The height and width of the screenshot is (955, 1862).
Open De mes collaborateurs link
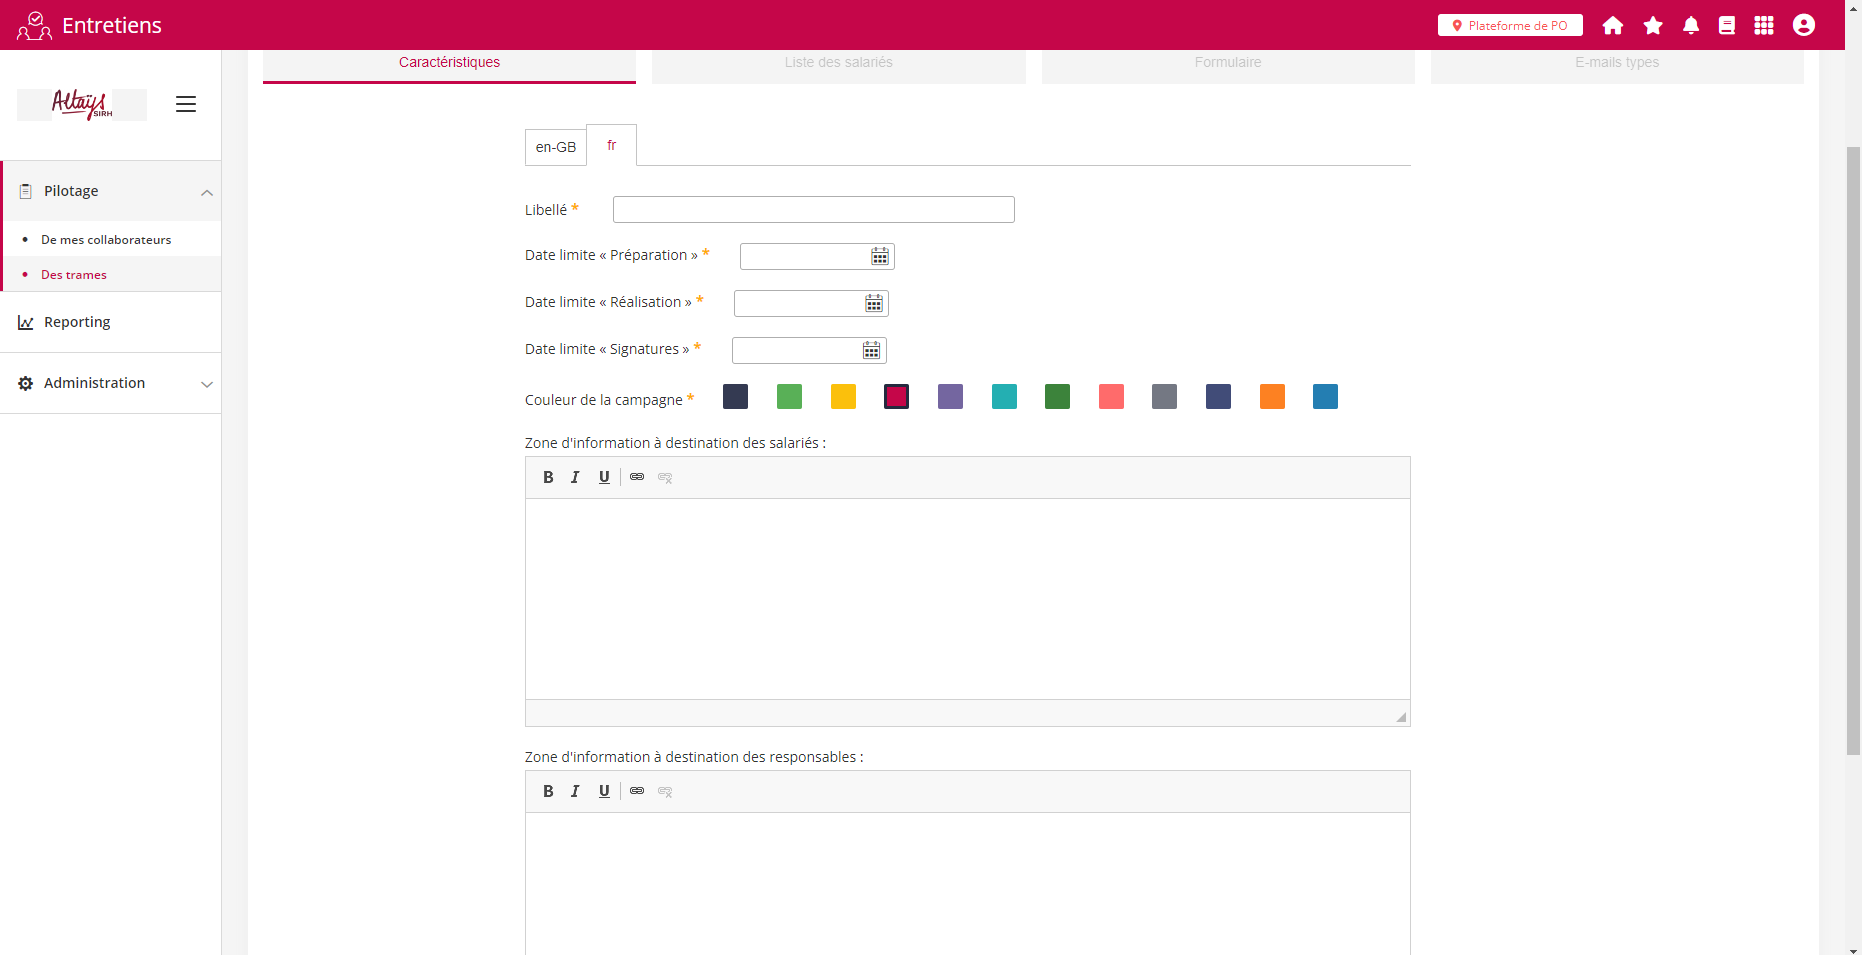[106, 240]
